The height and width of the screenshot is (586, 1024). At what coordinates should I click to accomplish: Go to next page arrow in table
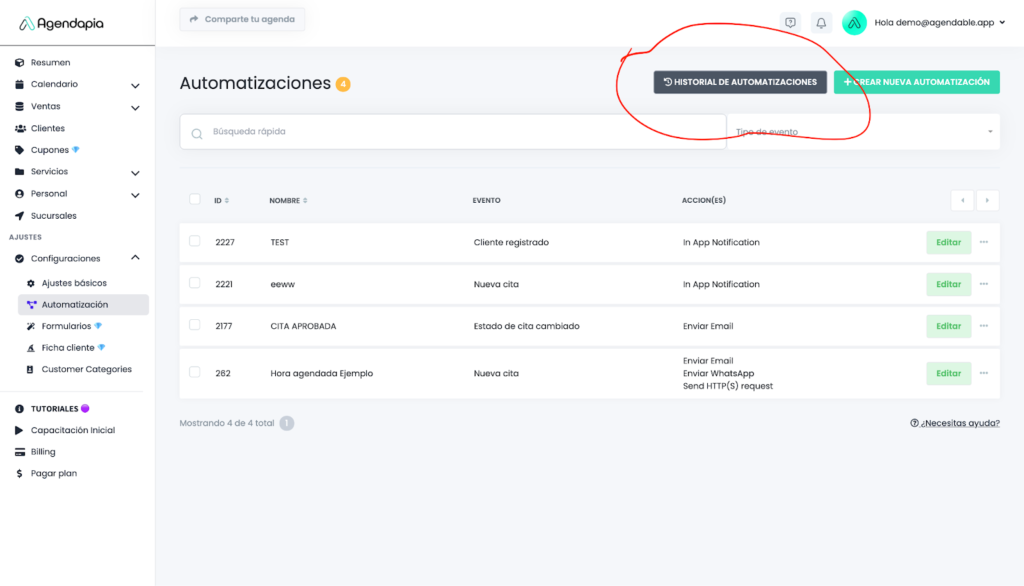[988, 200]
